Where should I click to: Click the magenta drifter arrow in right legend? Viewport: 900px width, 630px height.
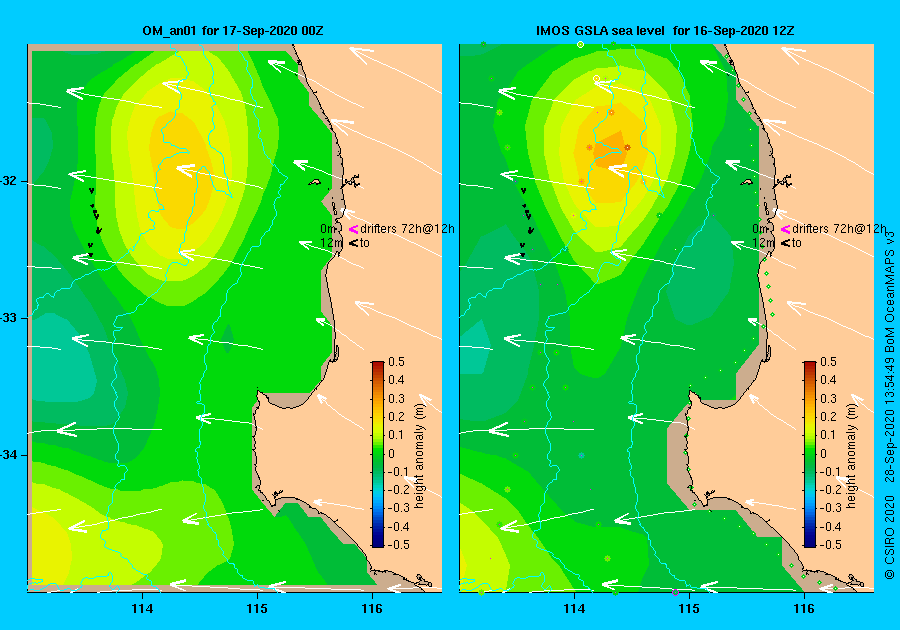click(785, 229)
